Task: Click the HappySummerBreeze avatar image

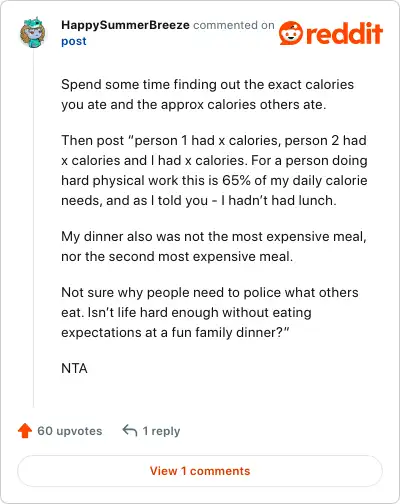Action: (x=32, y=33)
